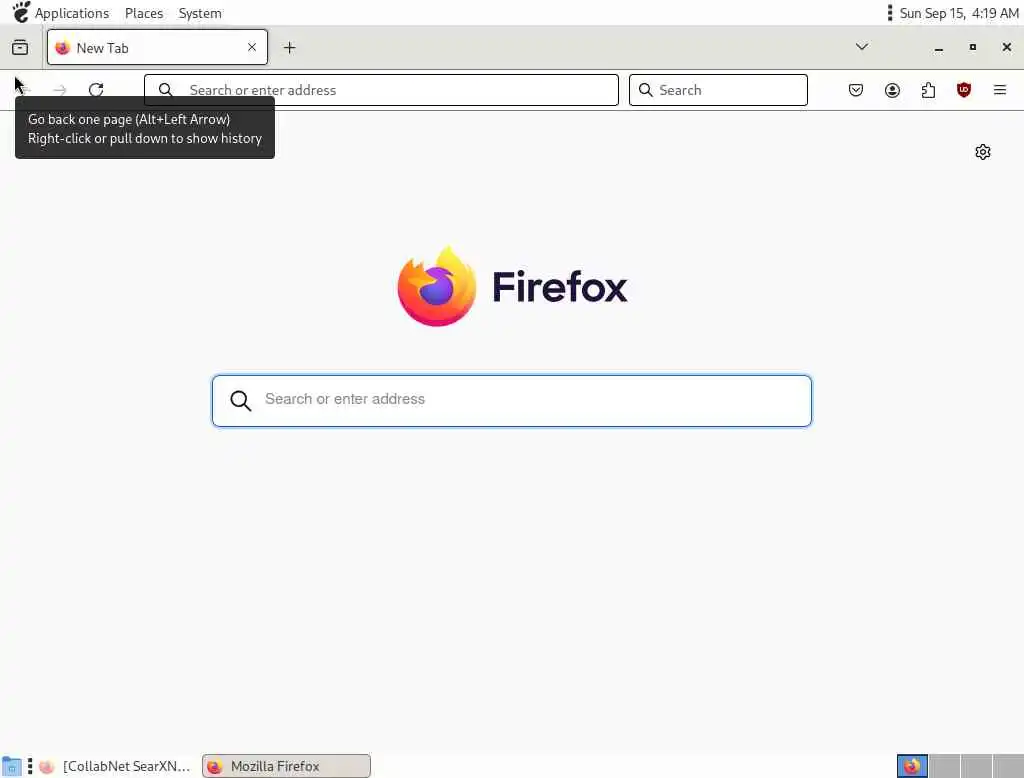Screen dimensions: 1024x778
Task: Maximize the Firefox window
Action: point(972,47)
